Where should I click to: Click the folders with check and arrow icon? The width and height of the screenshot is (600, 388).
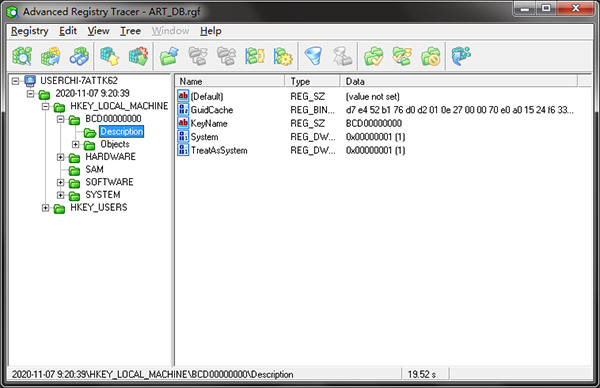(402, 56)
